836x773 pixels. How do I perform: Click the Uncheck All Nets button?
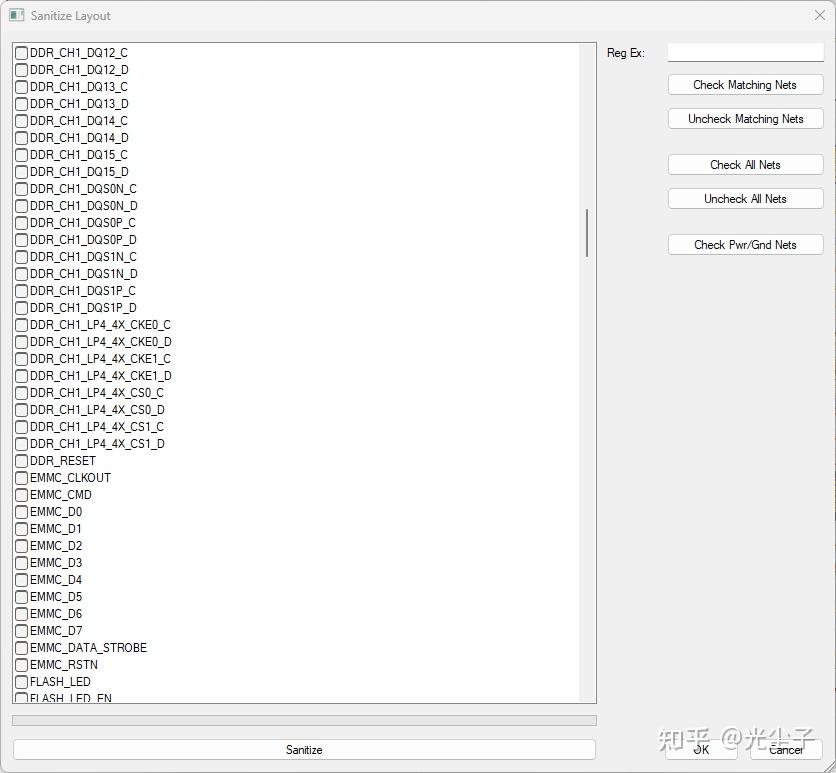(x=745, y=199)
